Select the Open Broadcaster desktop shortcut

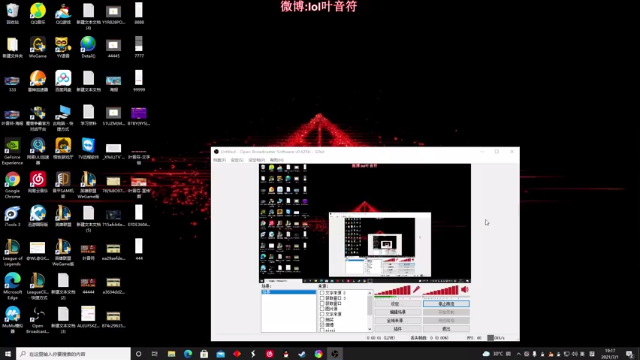pos(38,320)
